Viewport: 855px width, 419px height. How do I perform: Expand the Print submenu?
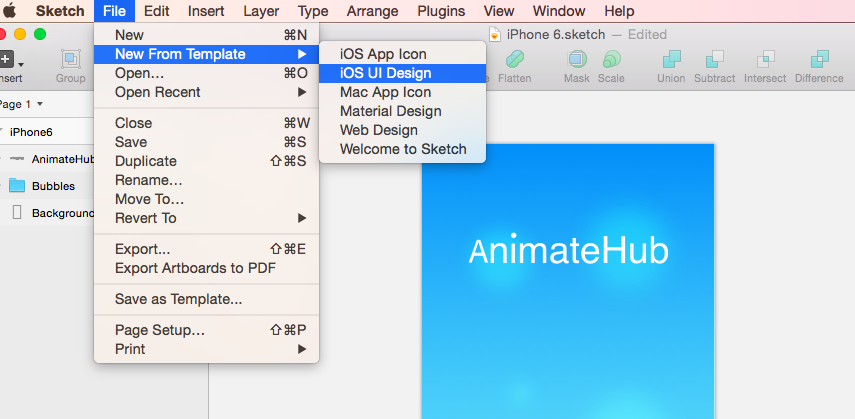206,349
